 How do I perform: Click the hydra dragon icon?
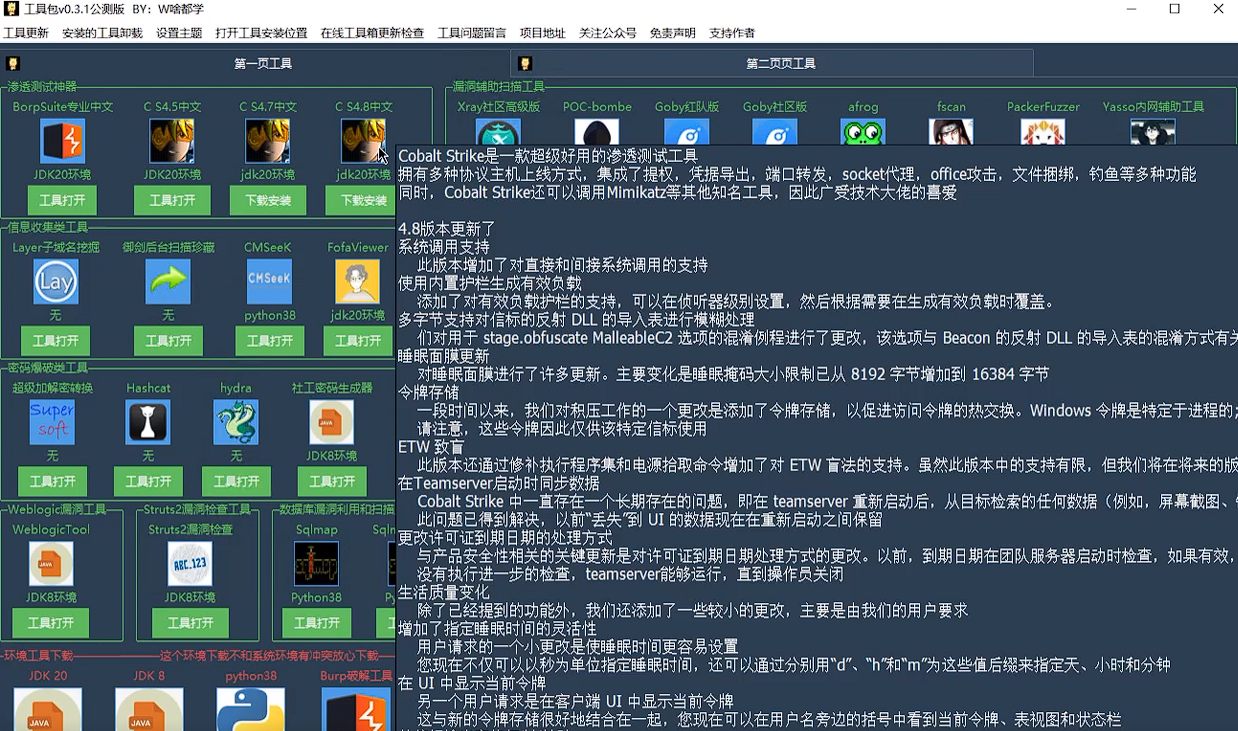(236, 422)
